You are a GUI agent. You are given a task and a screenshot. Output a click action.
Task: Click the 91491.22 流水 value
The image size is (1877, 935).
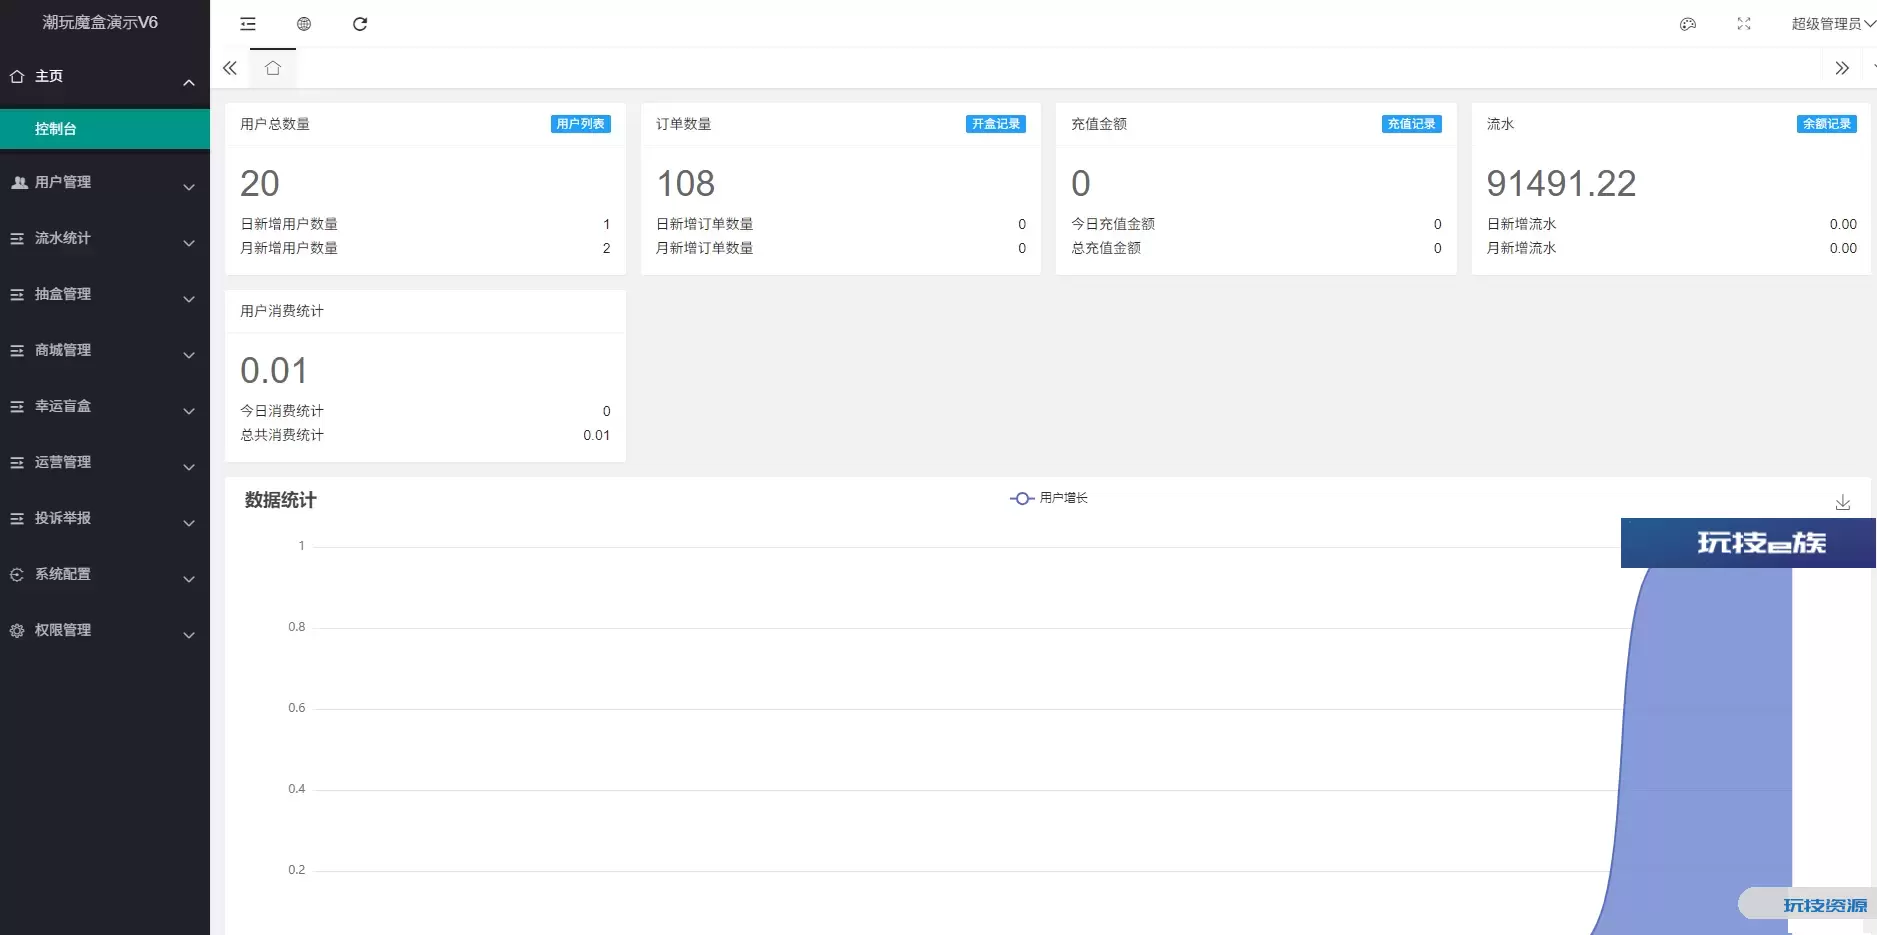1561,183
